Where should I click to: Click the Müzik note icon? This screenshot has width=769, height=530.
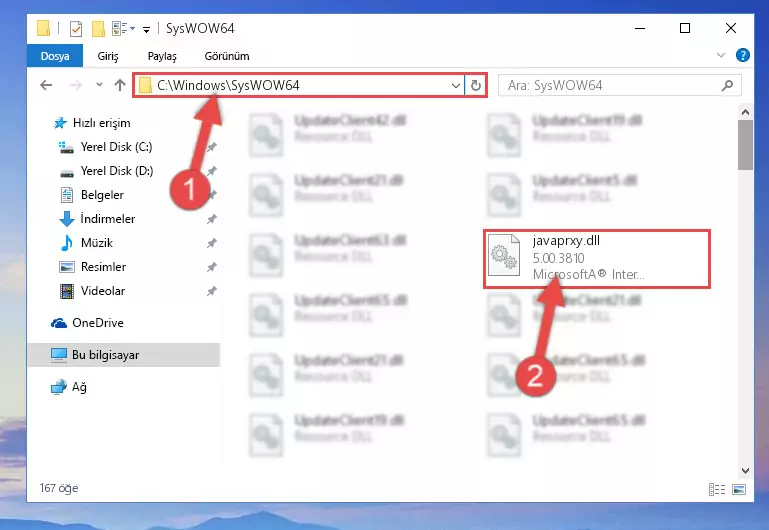[x=67, y=243]
